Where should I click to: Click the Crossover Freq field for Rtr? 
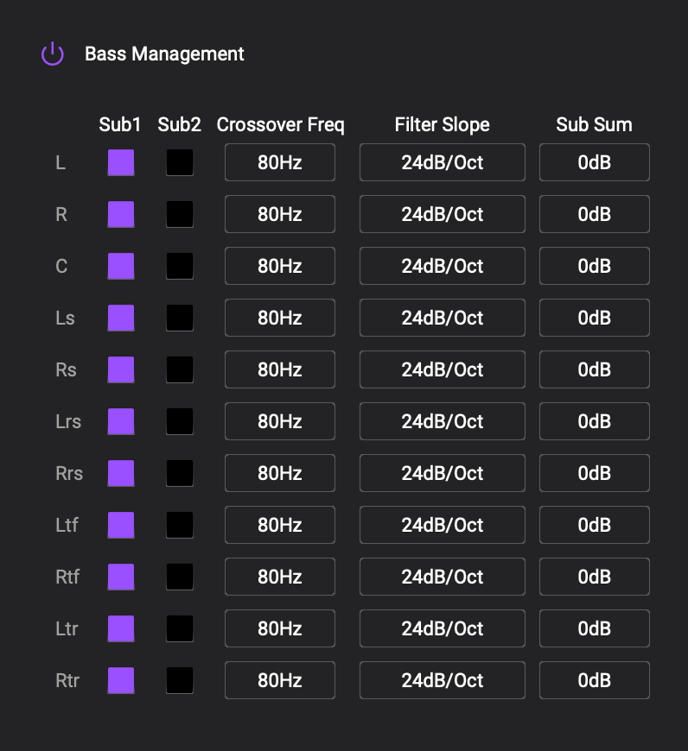pyautogui.click(x=279, y=680)
